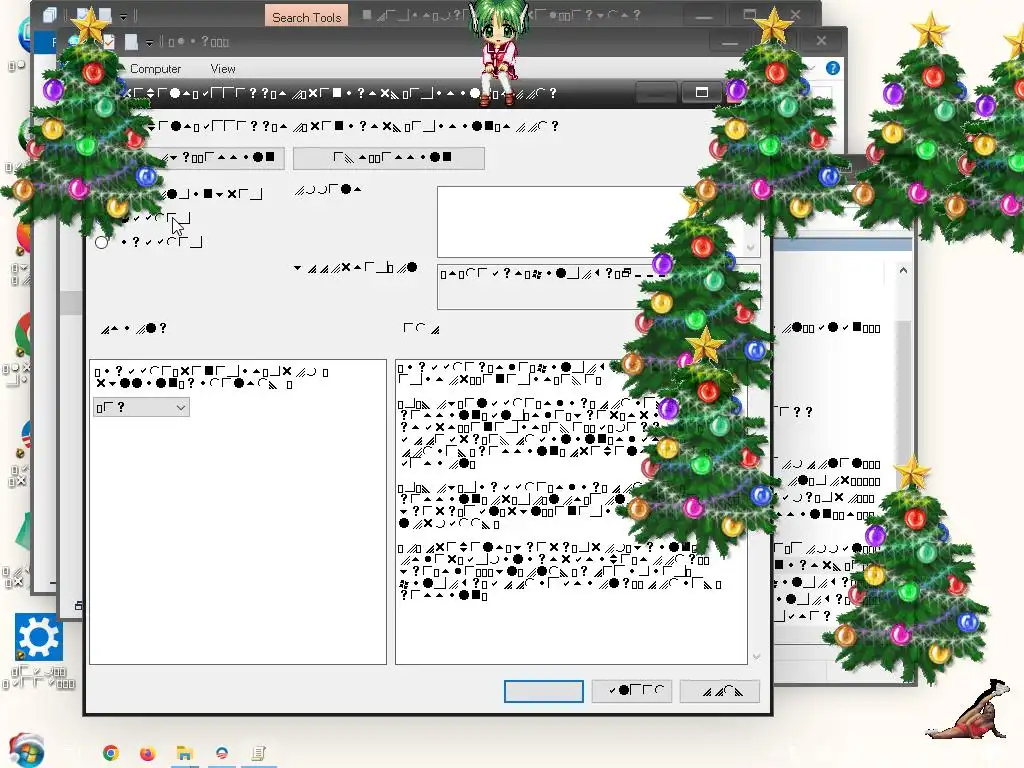This screenshot has height=768, width=1024.
Task: Click the checkmark properties icon in second window title bar
Action: pos(108,42)
